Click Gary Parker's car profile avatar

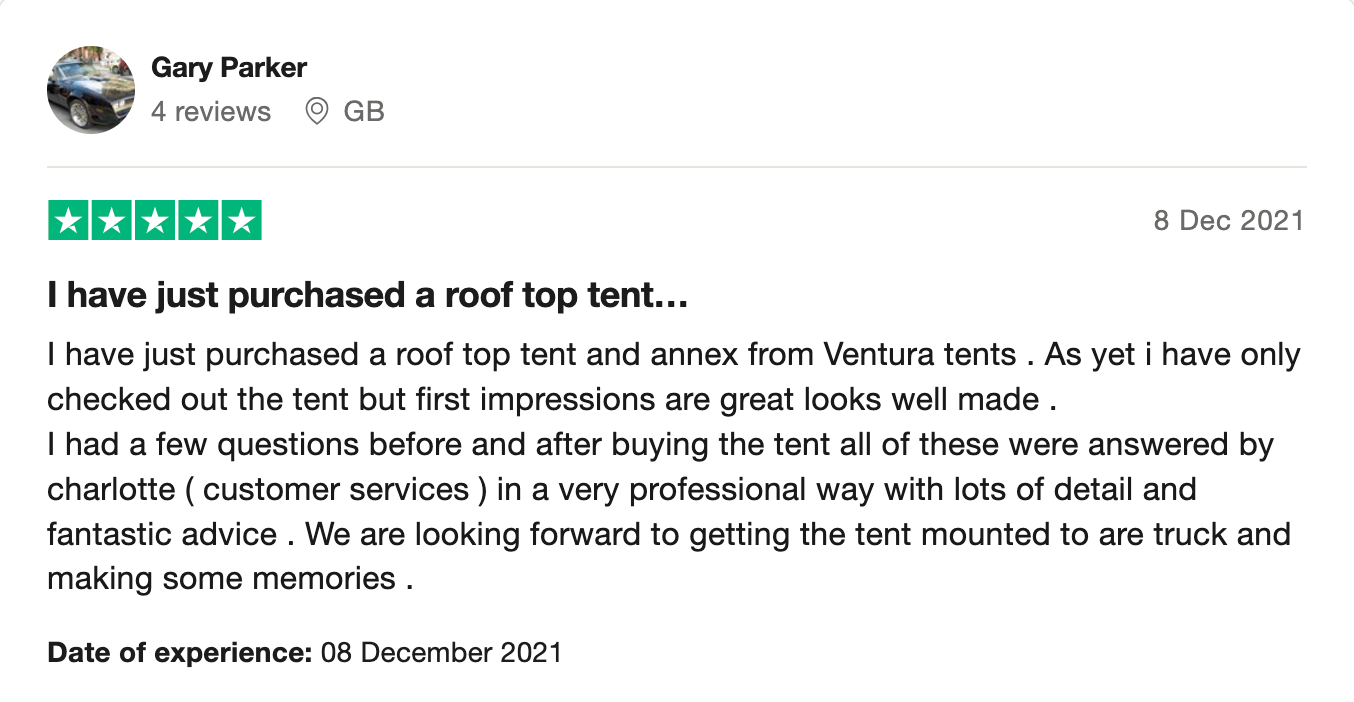click(91, 90)
